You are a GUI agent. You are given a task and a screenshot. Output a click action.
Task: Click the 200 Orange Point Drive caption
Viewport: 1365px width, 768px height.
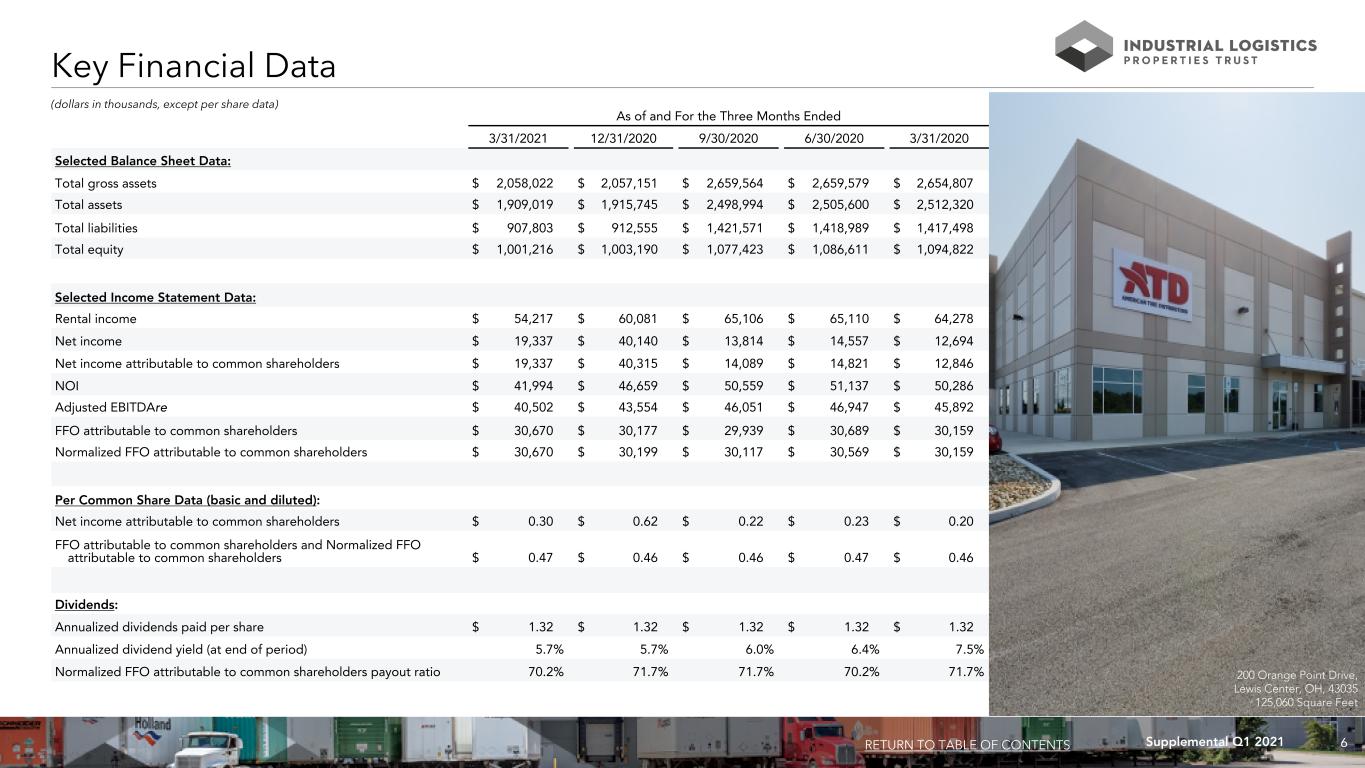pyautogui.click(x=1297, y=689)
